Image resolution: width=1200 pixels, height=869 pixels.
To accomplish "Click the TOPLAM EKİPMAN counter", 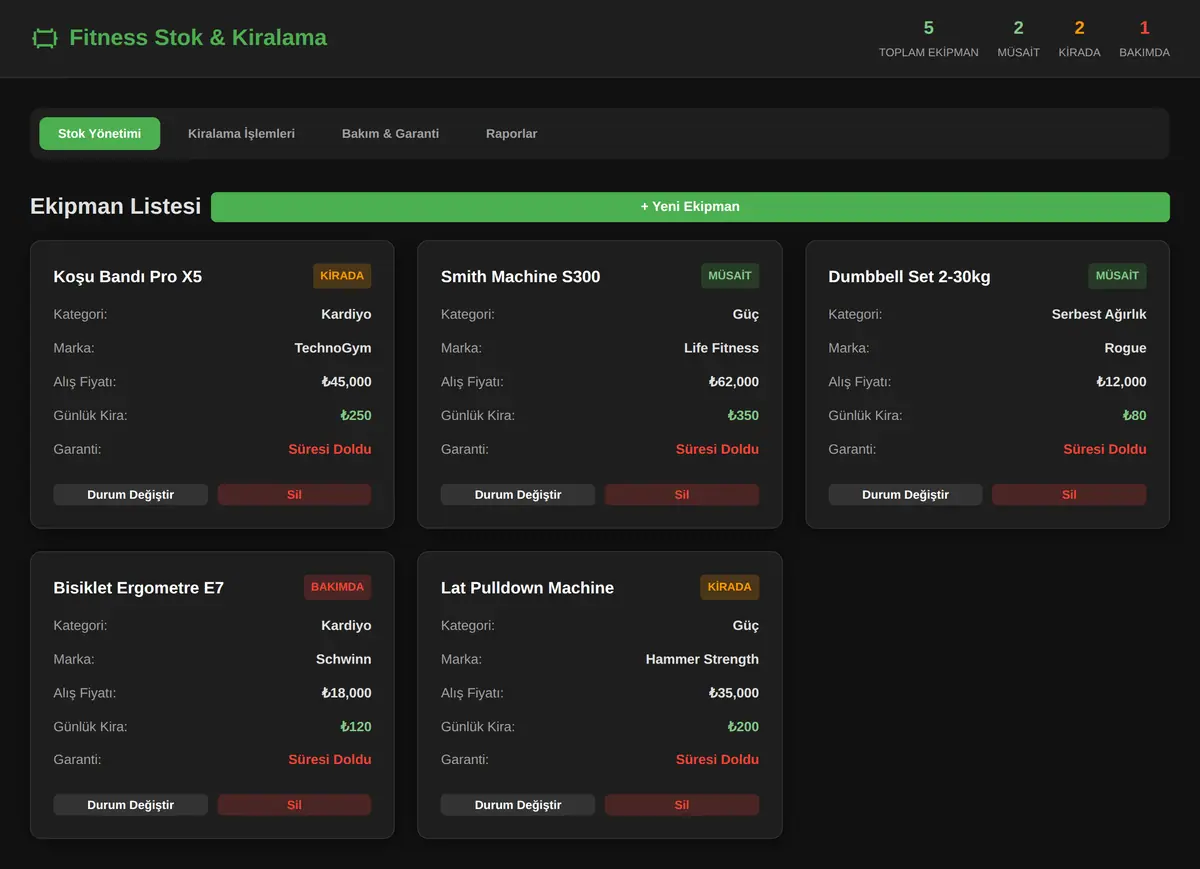I will point(929,39).
